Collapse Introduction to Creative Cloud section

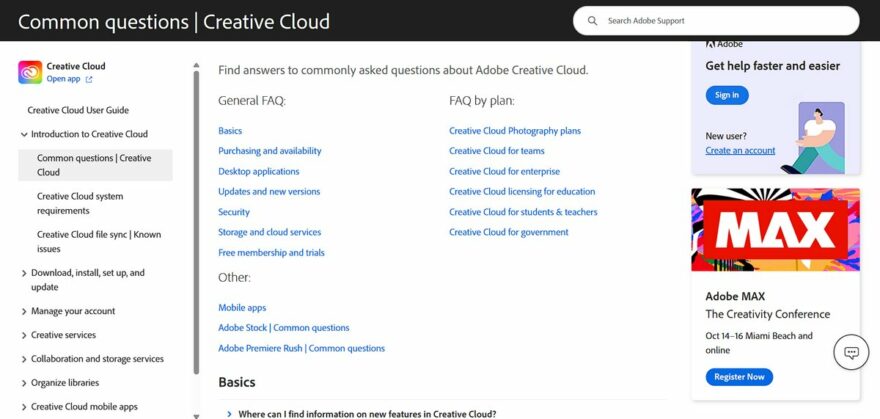pyautogui.click(x=24, y=135)
